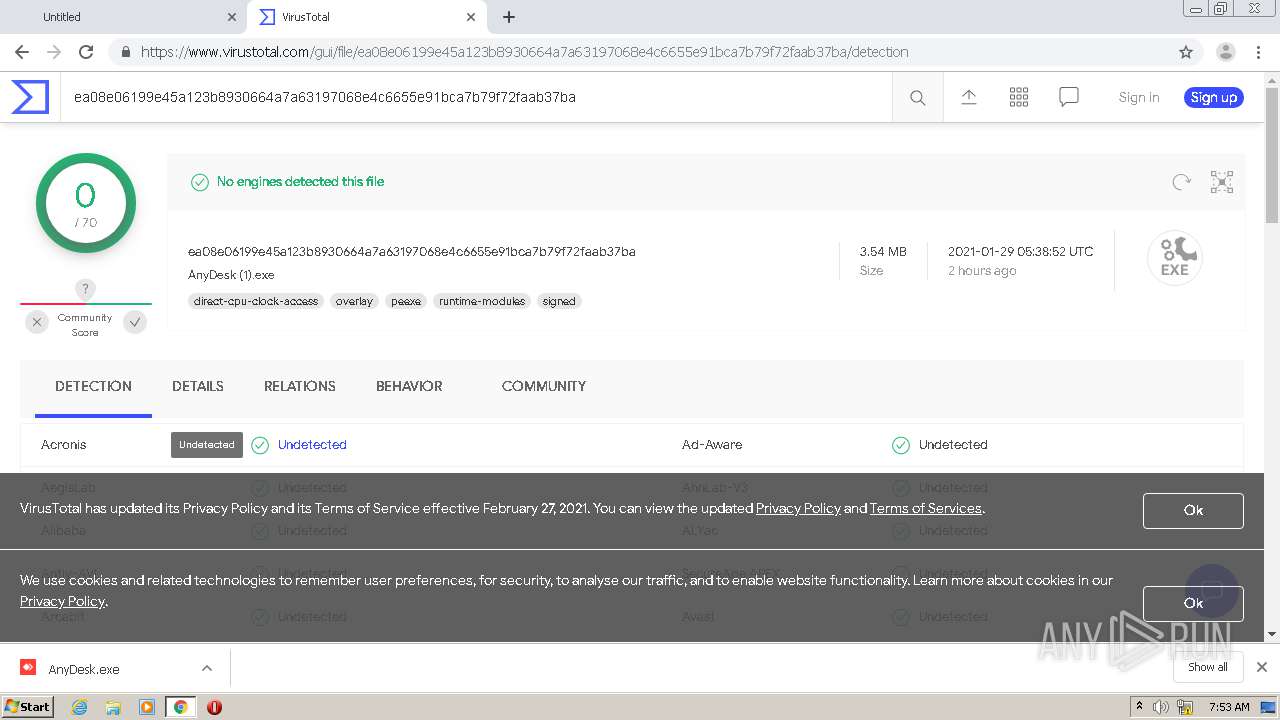Open the Chrome menu three dots
The width and height of the screenshot is (1280, 720).
1258,52
